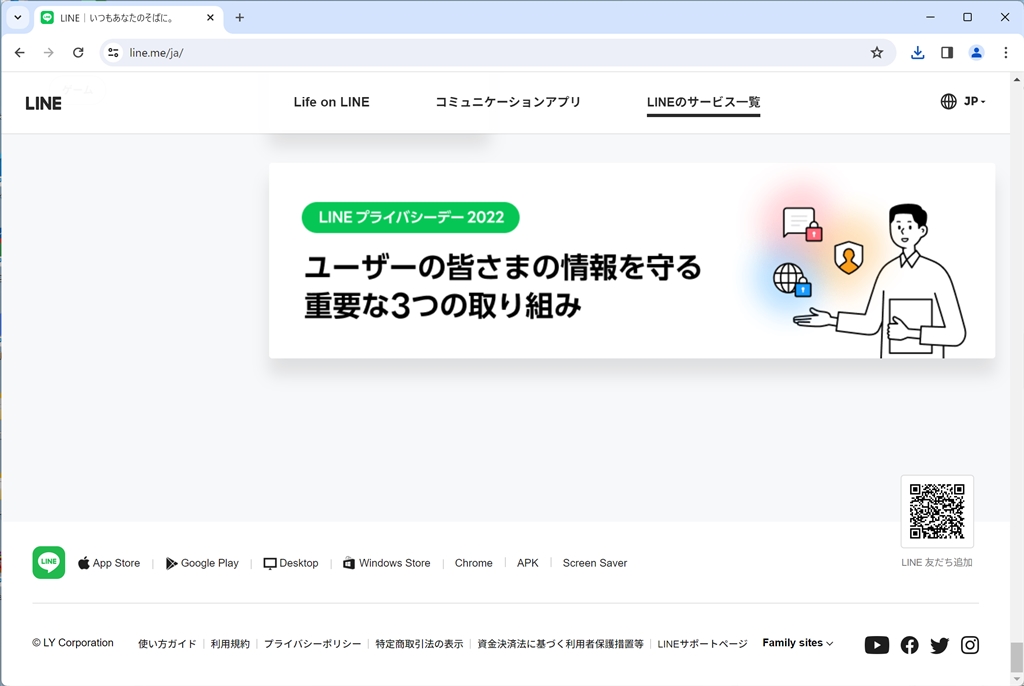Open the LINEサポートページ link
The image size is (1024, 686).
pyautogui.click(x=702, y=644)
